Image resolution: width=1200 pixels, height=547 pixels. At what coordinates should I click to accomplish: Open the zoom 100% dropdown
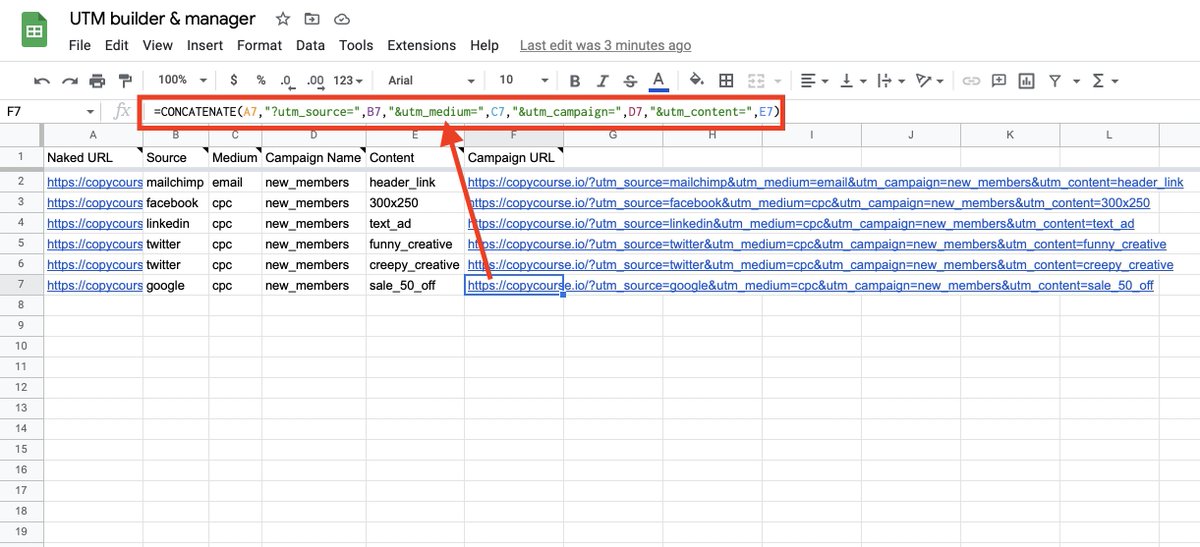pos(182,80)
